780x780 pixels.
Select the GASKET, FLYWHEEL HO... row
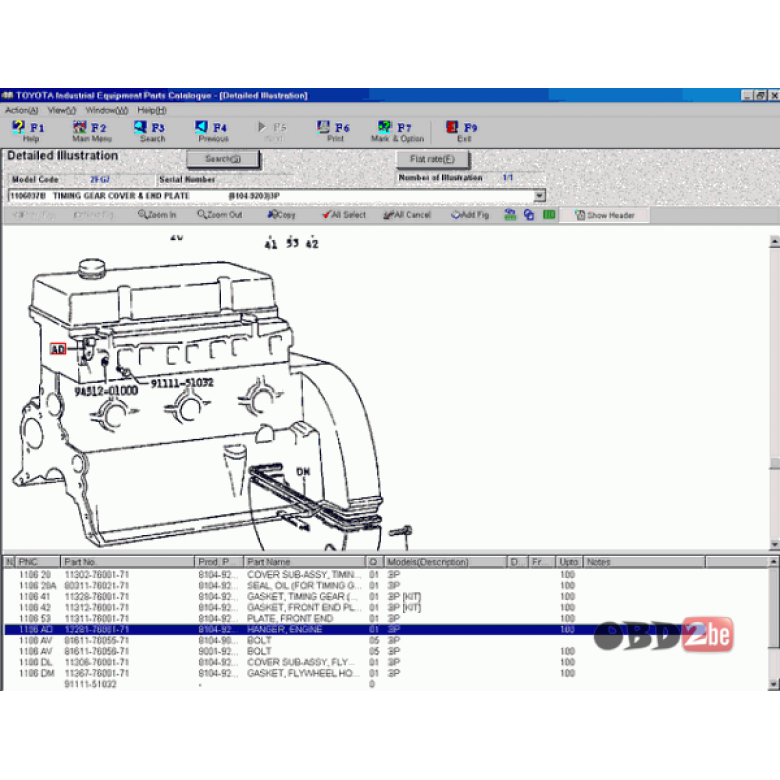pos(386,673)
